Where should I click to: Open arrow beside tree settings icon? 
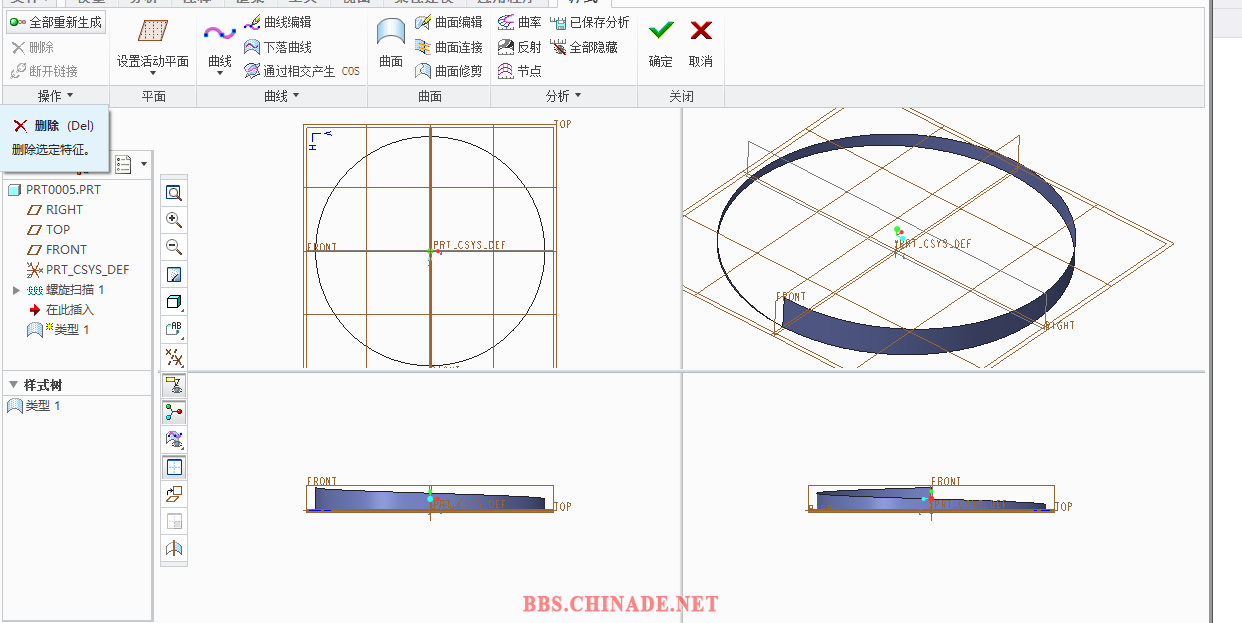144,164
